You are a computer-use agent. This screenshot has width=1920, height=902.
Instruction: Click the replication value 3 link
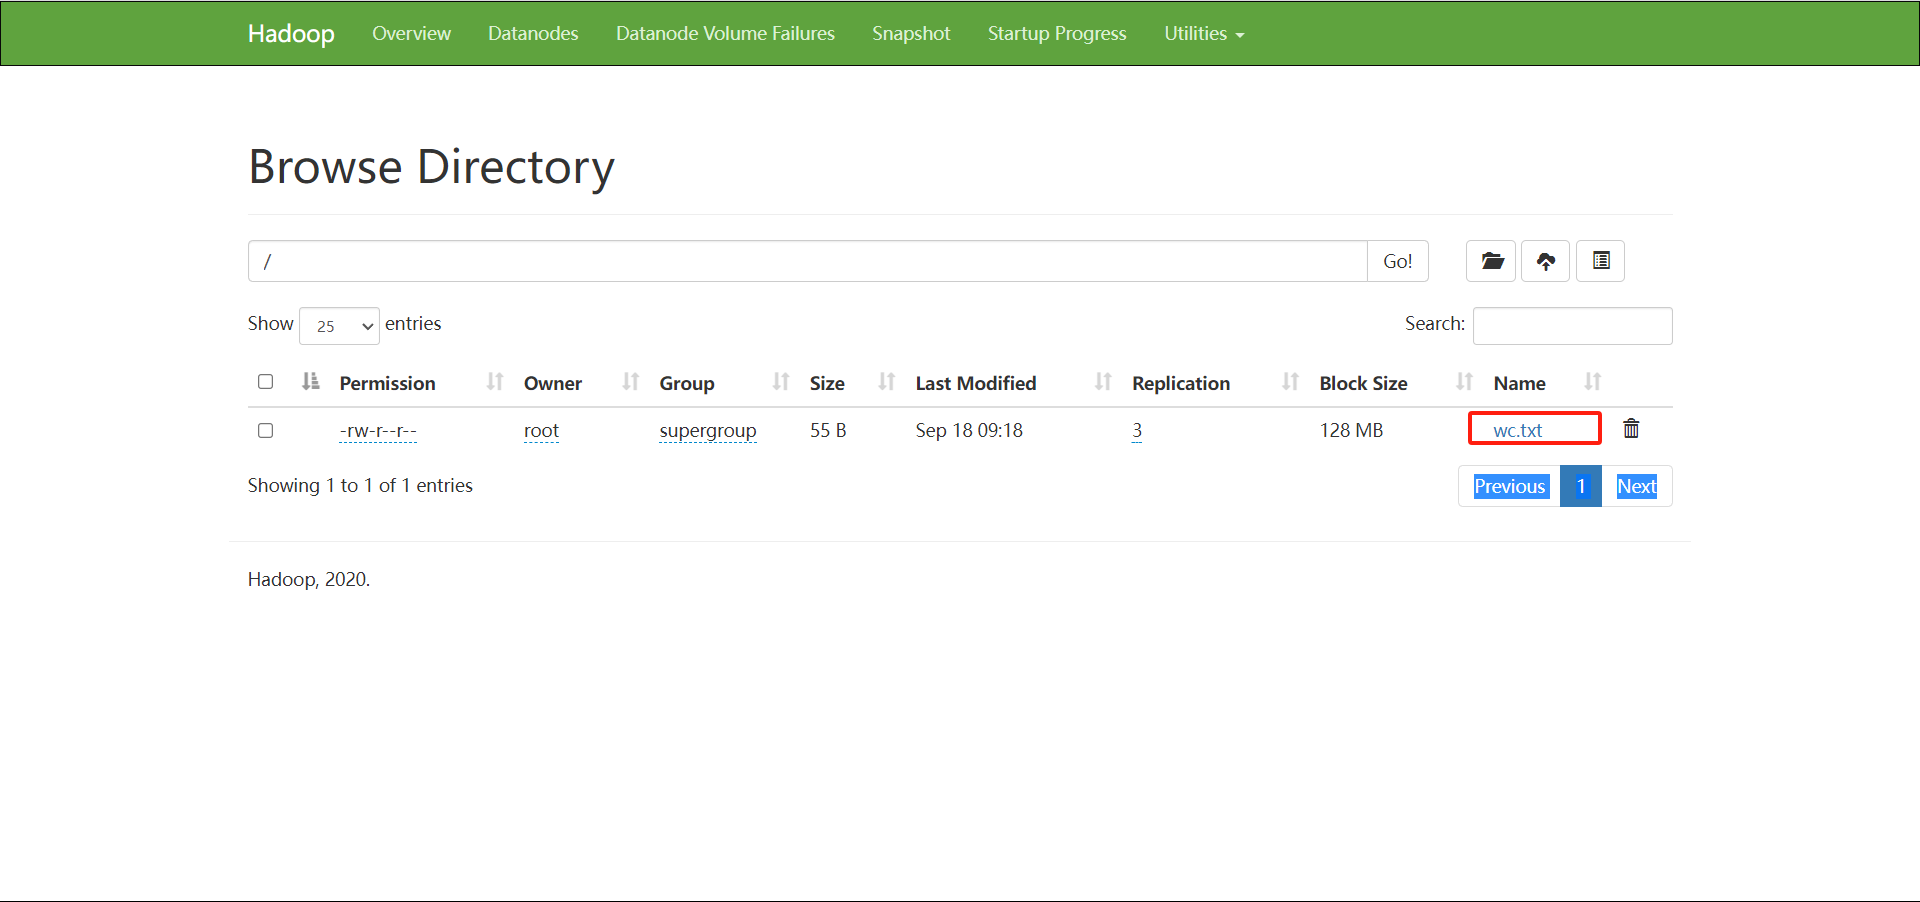[1137, 431]
